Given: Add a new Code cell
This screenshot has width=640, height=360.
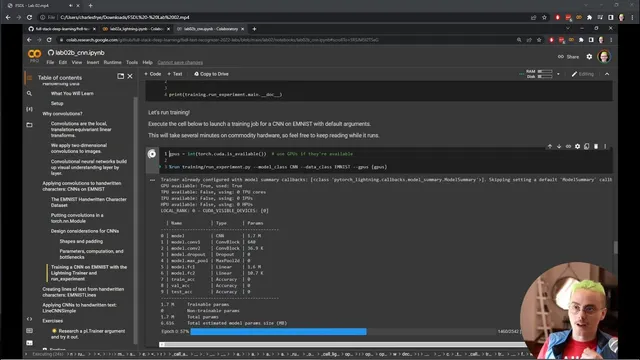Looking at the screenshot, I should pos(153,74).
